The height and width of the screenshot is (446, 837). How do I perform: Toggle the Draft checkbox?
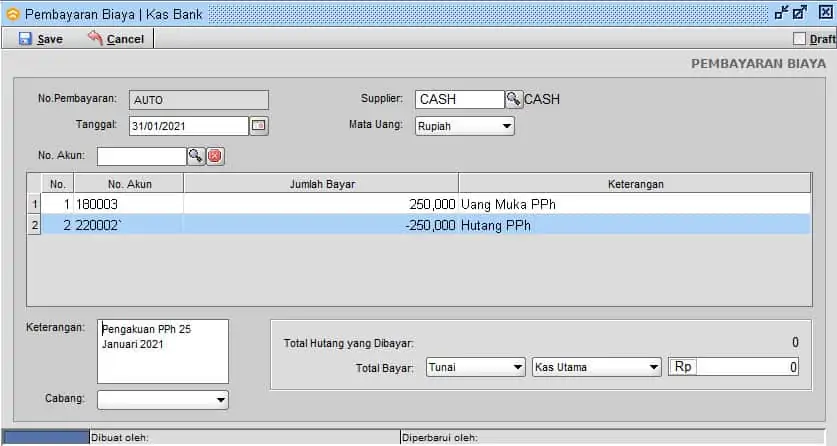pos(799,39)
